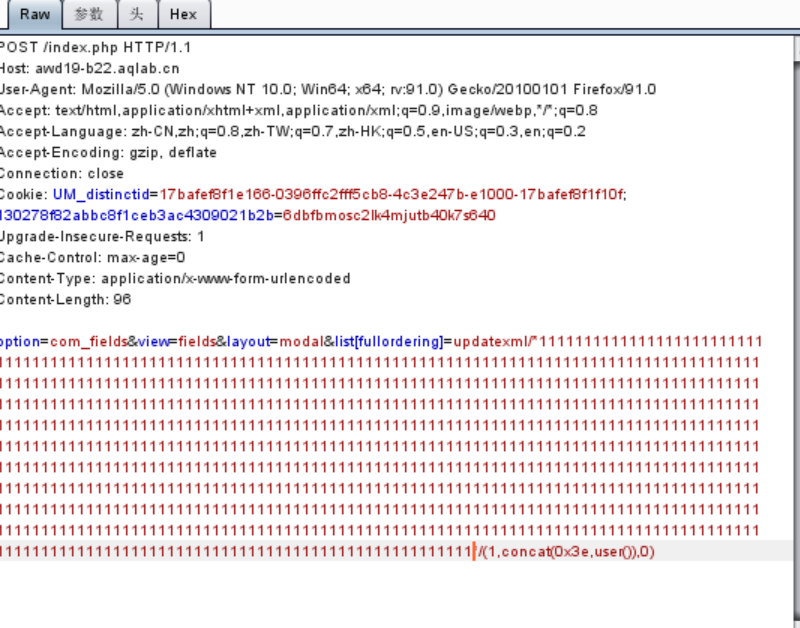This screenshot has height=628, width=800.
Task: Switch to the Hex tab
Action: (x=183, y=14)
